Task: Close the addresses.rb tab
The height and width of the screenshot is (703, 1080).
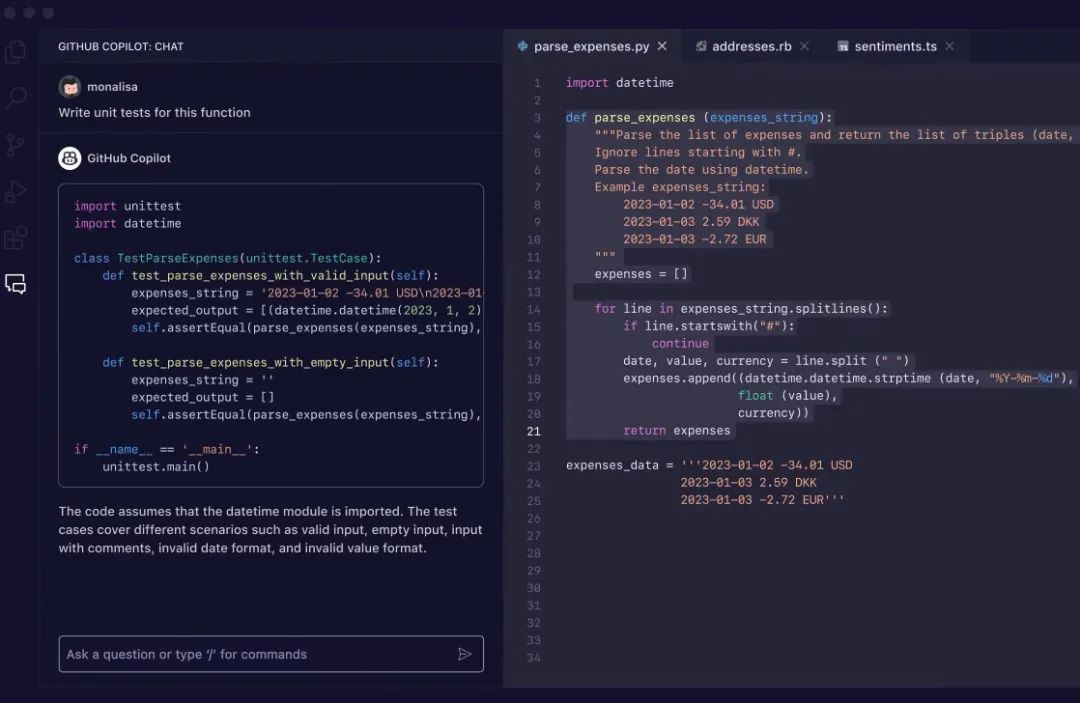Action: click(x=804, y=46)
